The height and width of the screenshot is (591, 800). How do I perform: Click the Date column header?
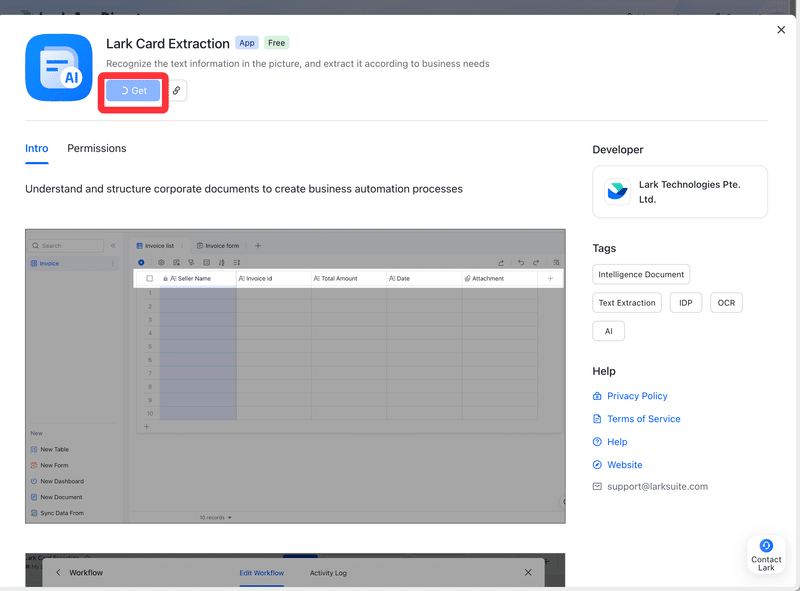[x=424, y=279]
